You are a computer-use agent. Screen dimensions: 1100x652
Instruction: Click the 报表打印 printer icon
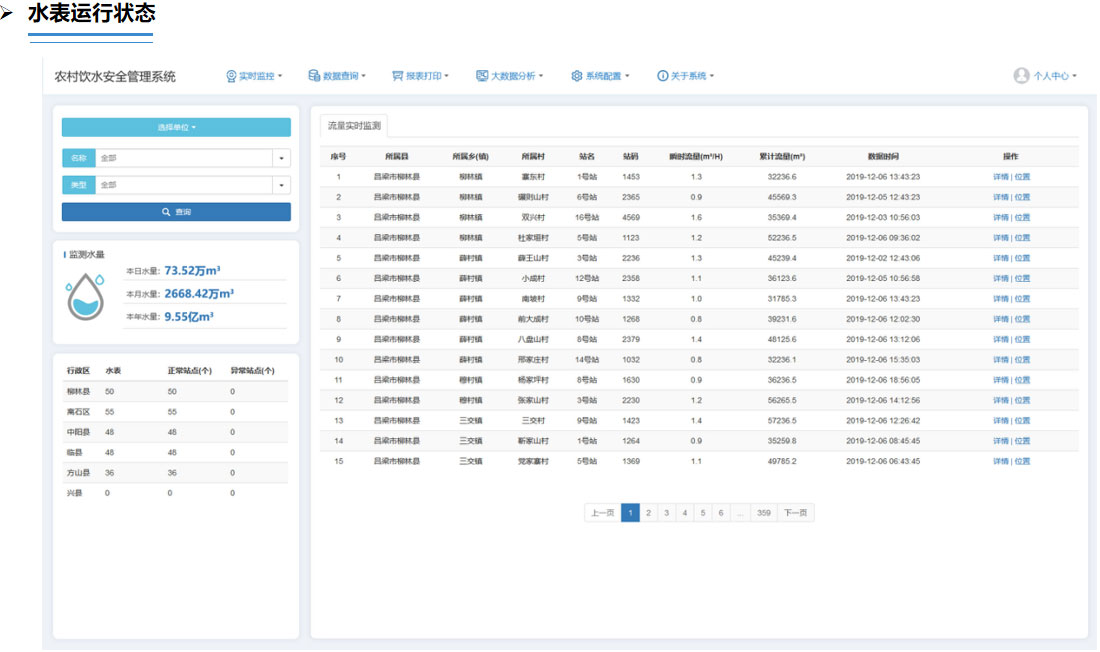397,76
